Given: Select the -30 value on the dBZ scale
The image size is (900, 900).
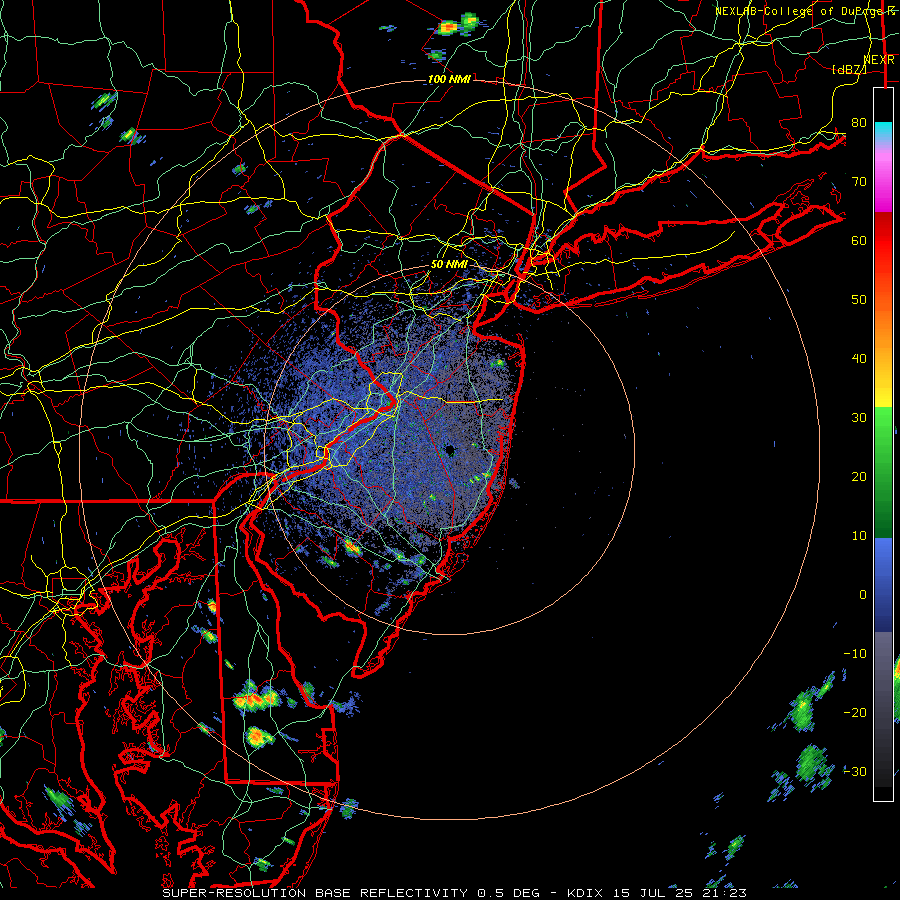Looking at the screenshot, I should point(855,771).
